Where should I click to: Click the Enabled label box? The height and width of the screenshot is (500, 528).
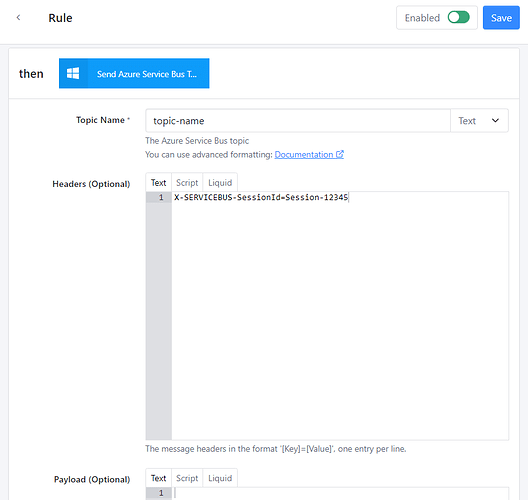click(x=437, y=18)
